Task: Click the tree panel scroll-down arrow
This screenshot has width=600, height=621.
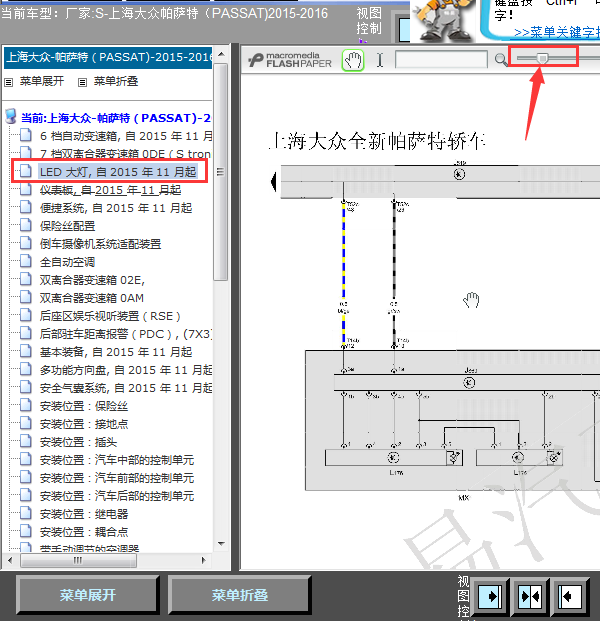Action: pos(221,544)
